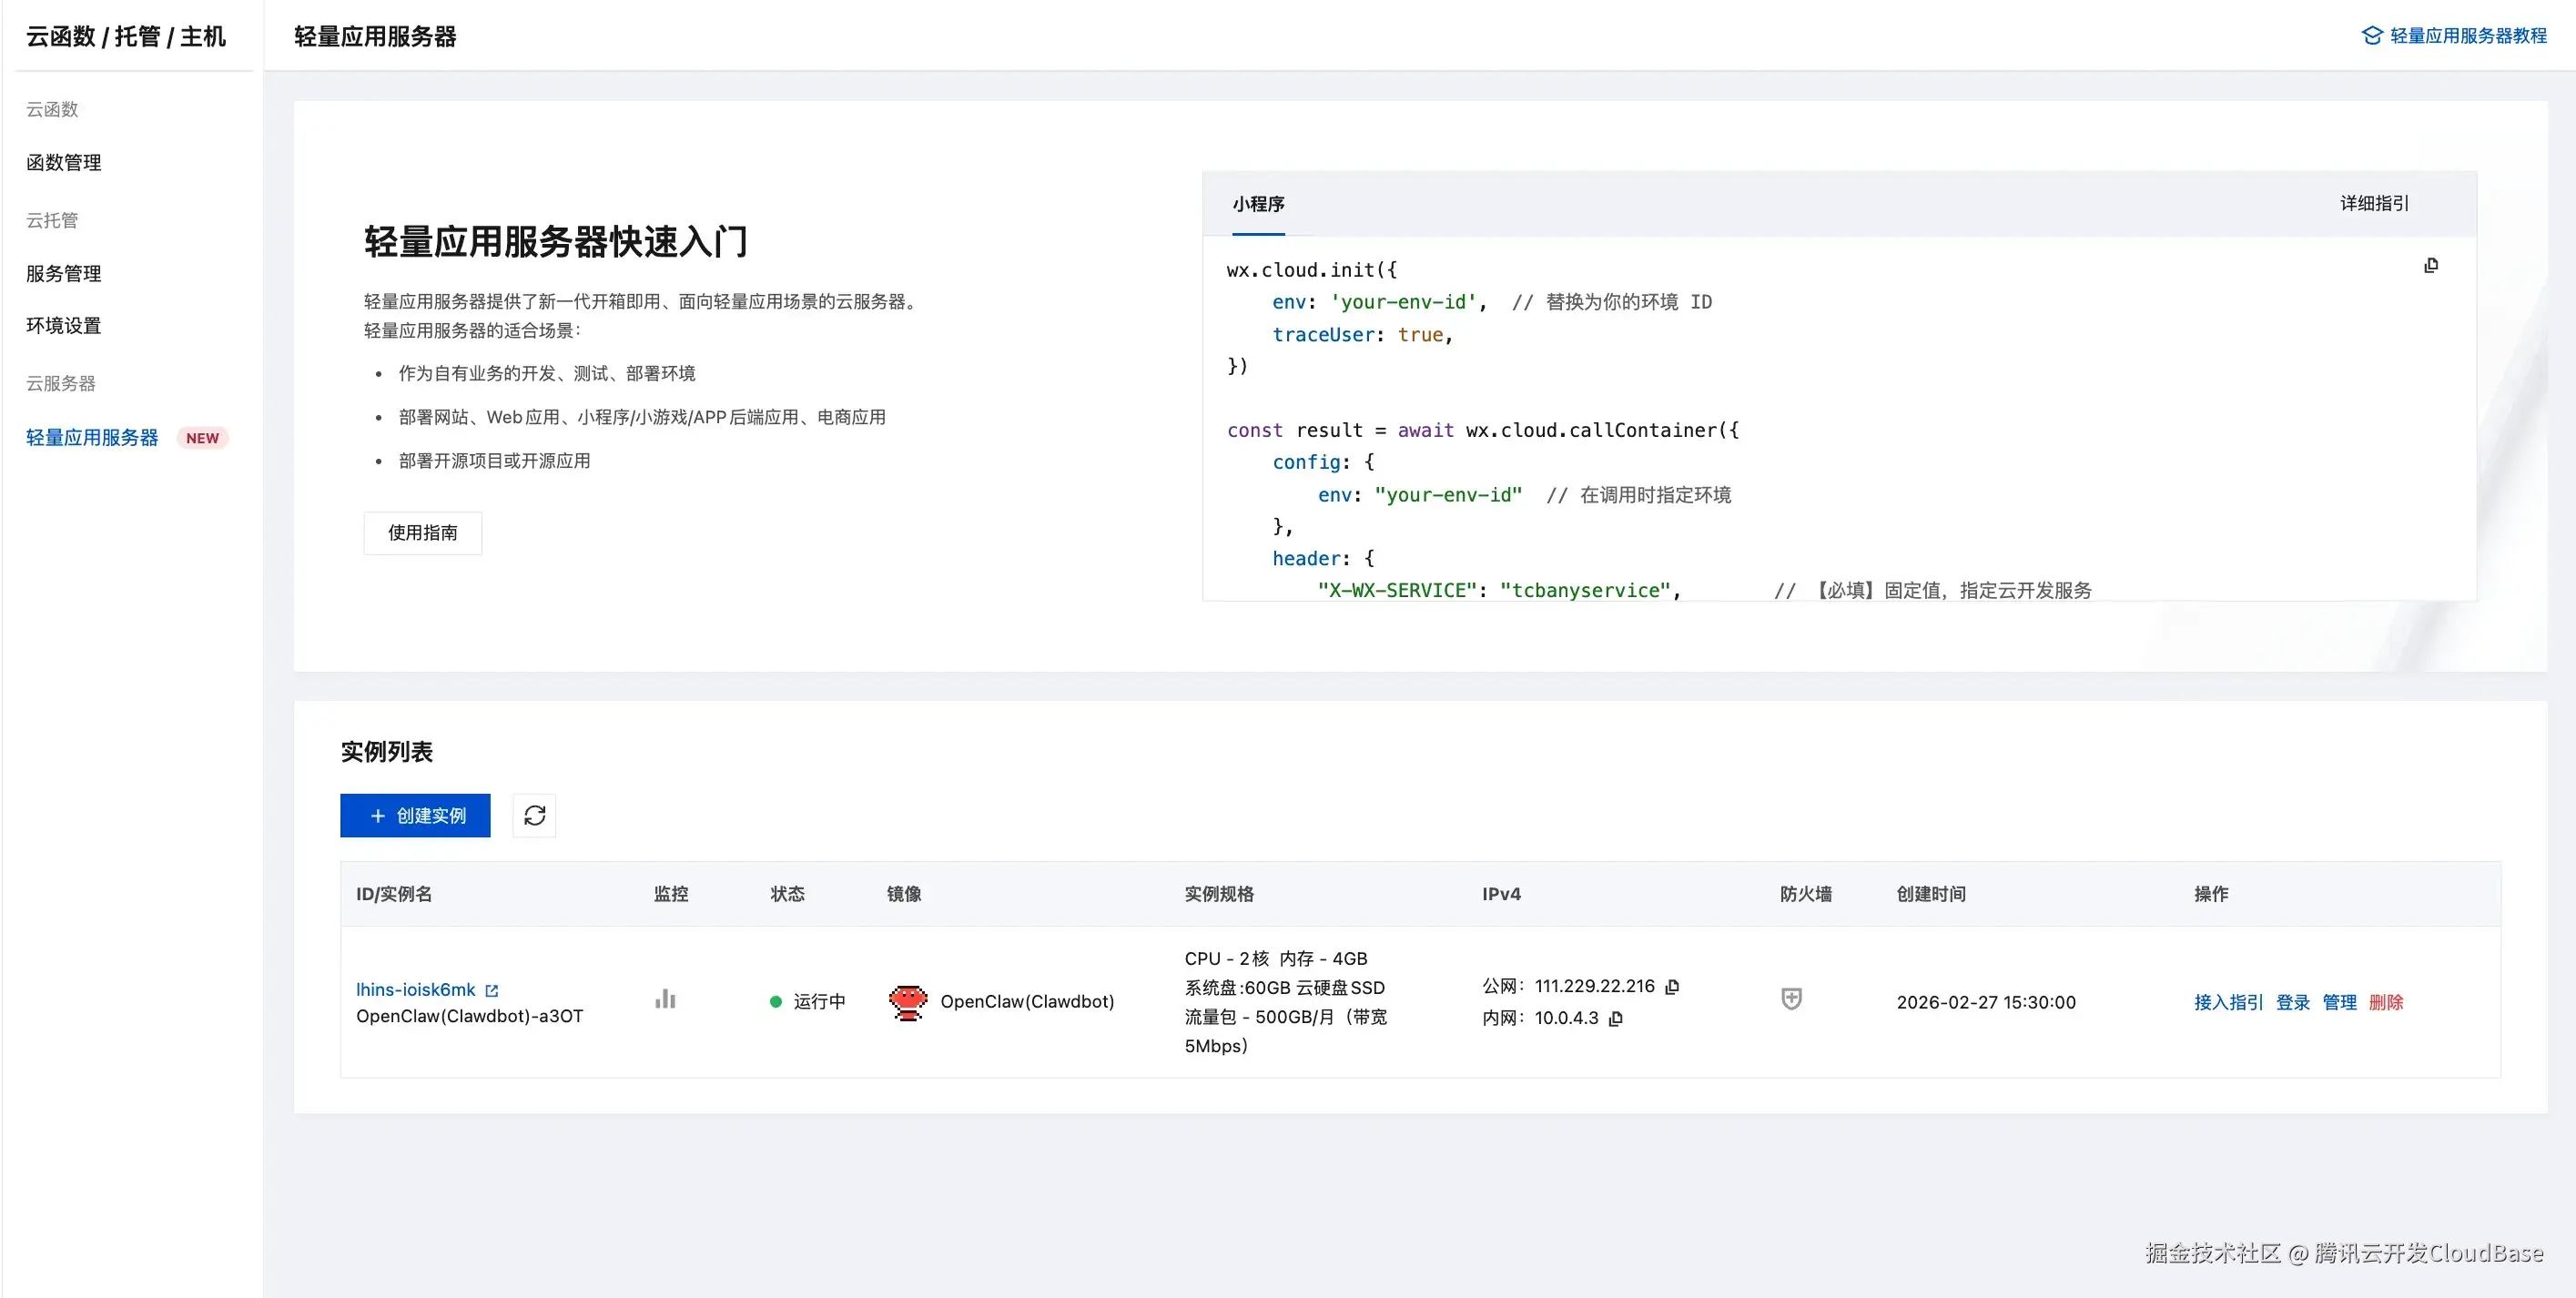Open firewall shield icon for the instance
The image size is (2576, 1298).
[x=1791, y=999]
